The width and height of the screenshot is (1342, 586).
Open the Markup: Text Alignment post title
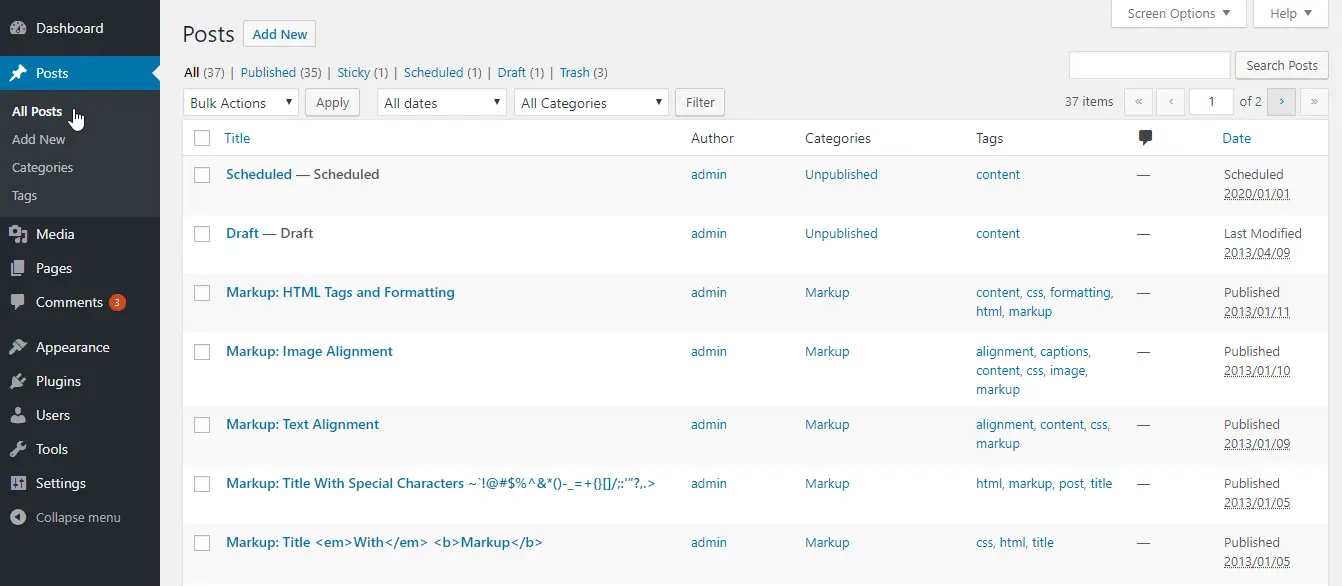click(x=302, y=424)
